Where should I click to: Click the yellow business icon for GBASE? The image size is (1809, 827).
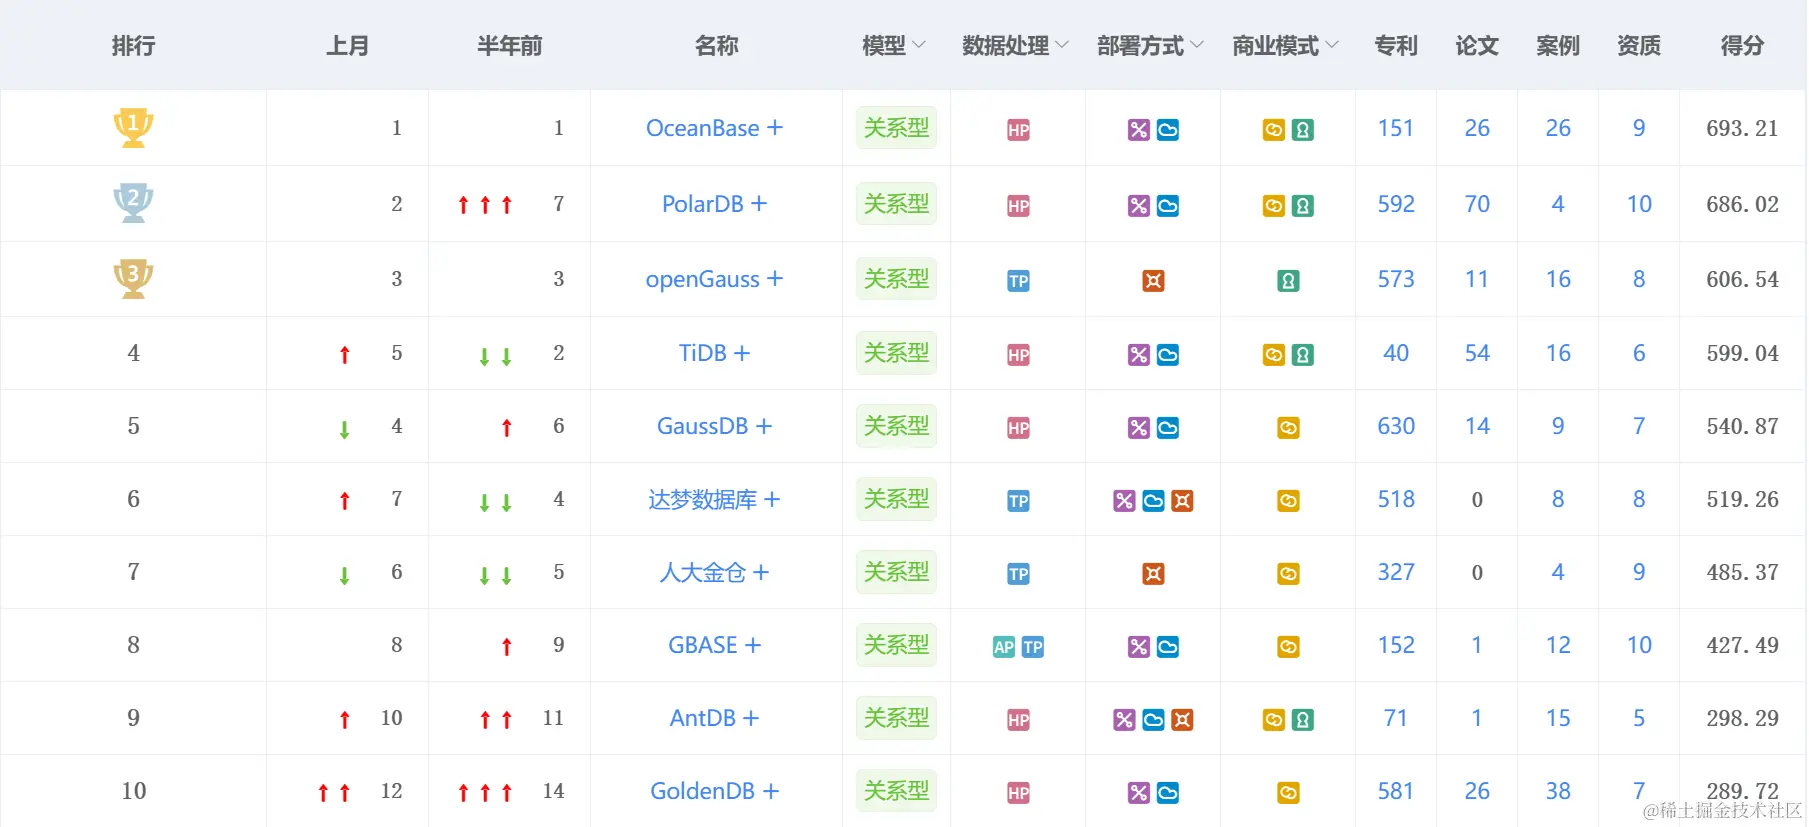click(x=1288, y=647)
